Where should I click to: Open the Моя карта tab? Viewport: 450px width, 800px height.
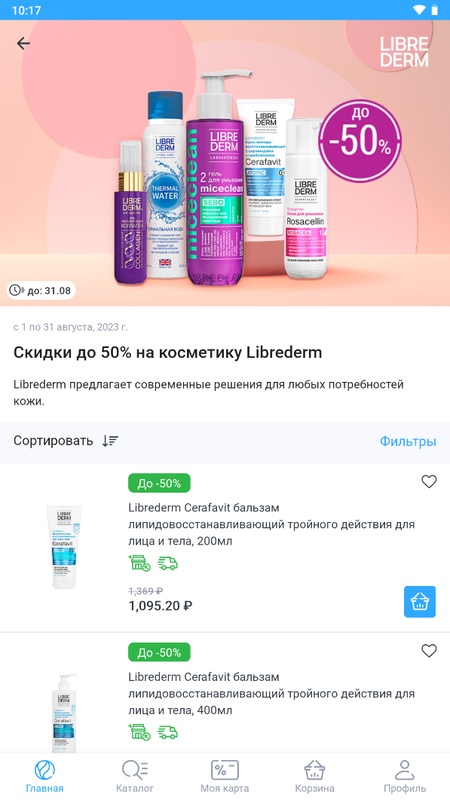point(224,777)
